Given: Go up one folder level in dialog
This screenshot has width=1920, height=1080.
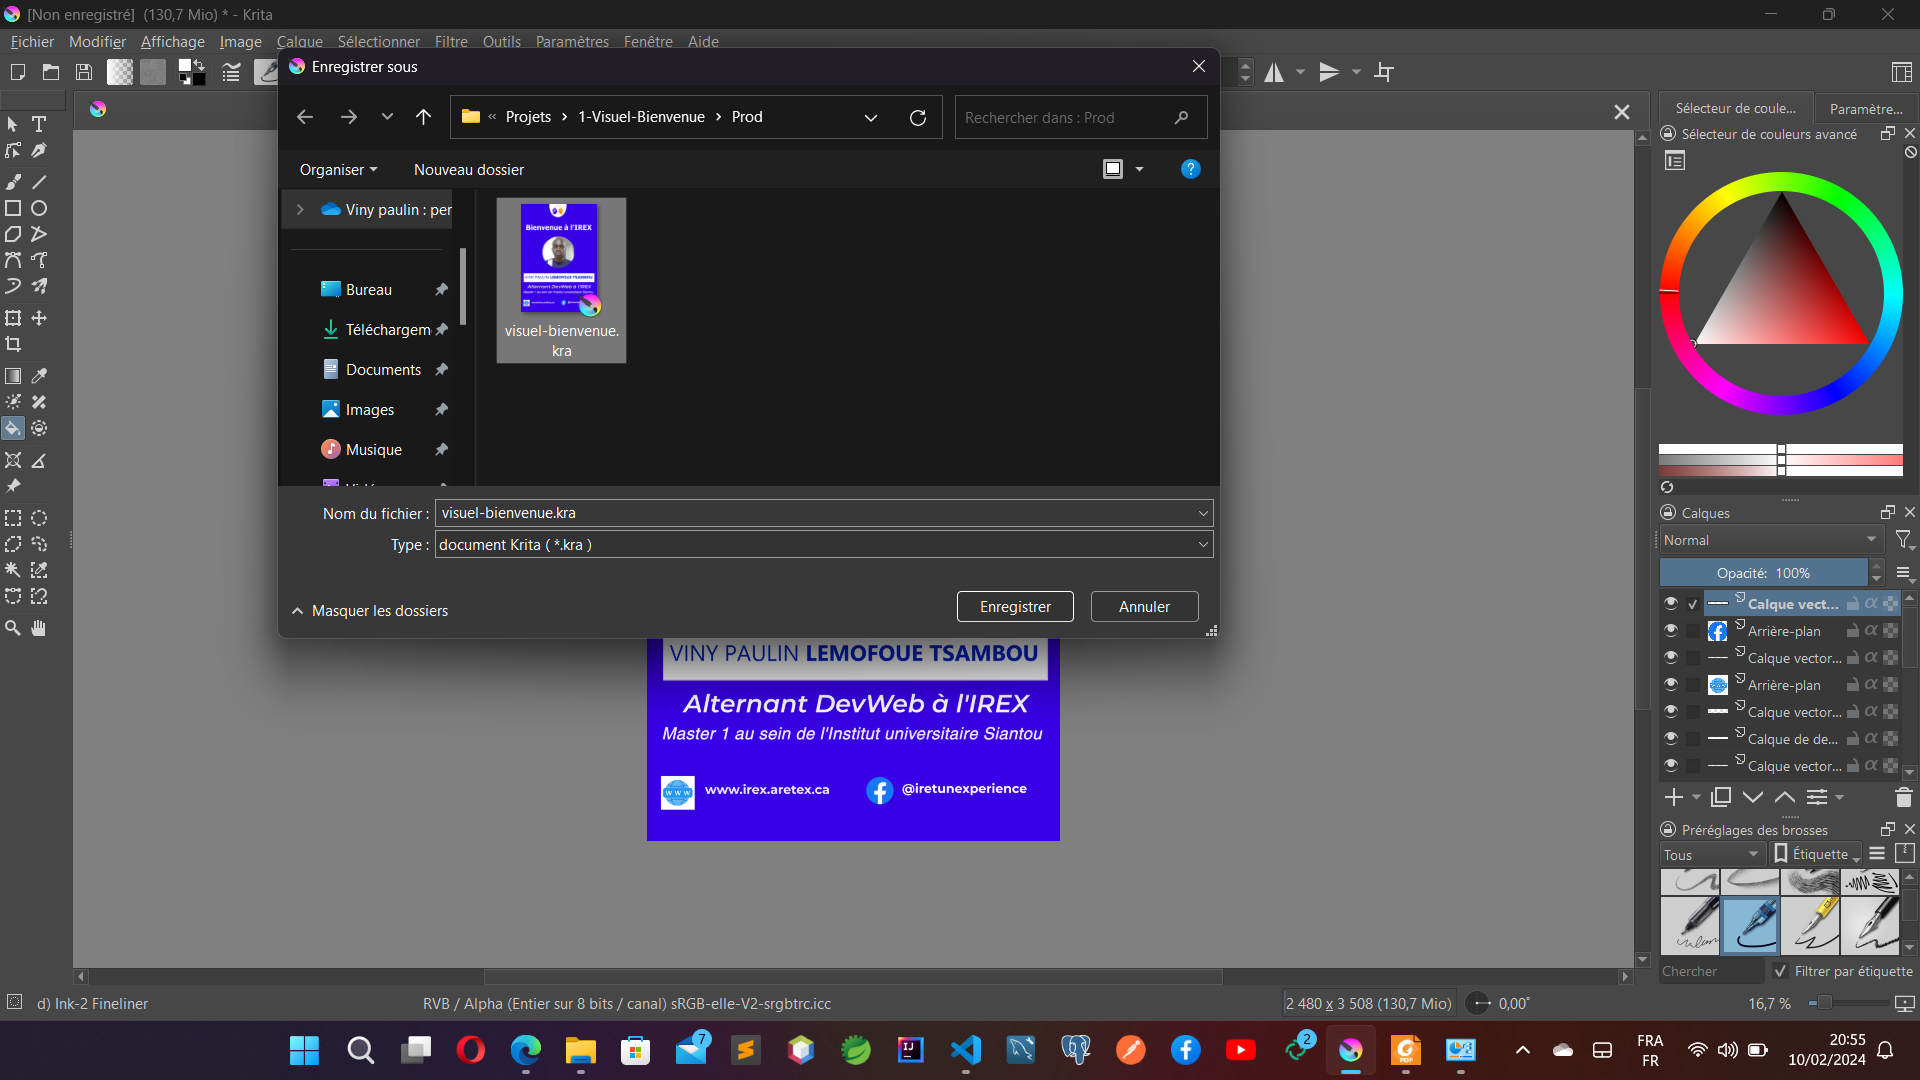Looking at the screenshot, I should tap(424, 117).
